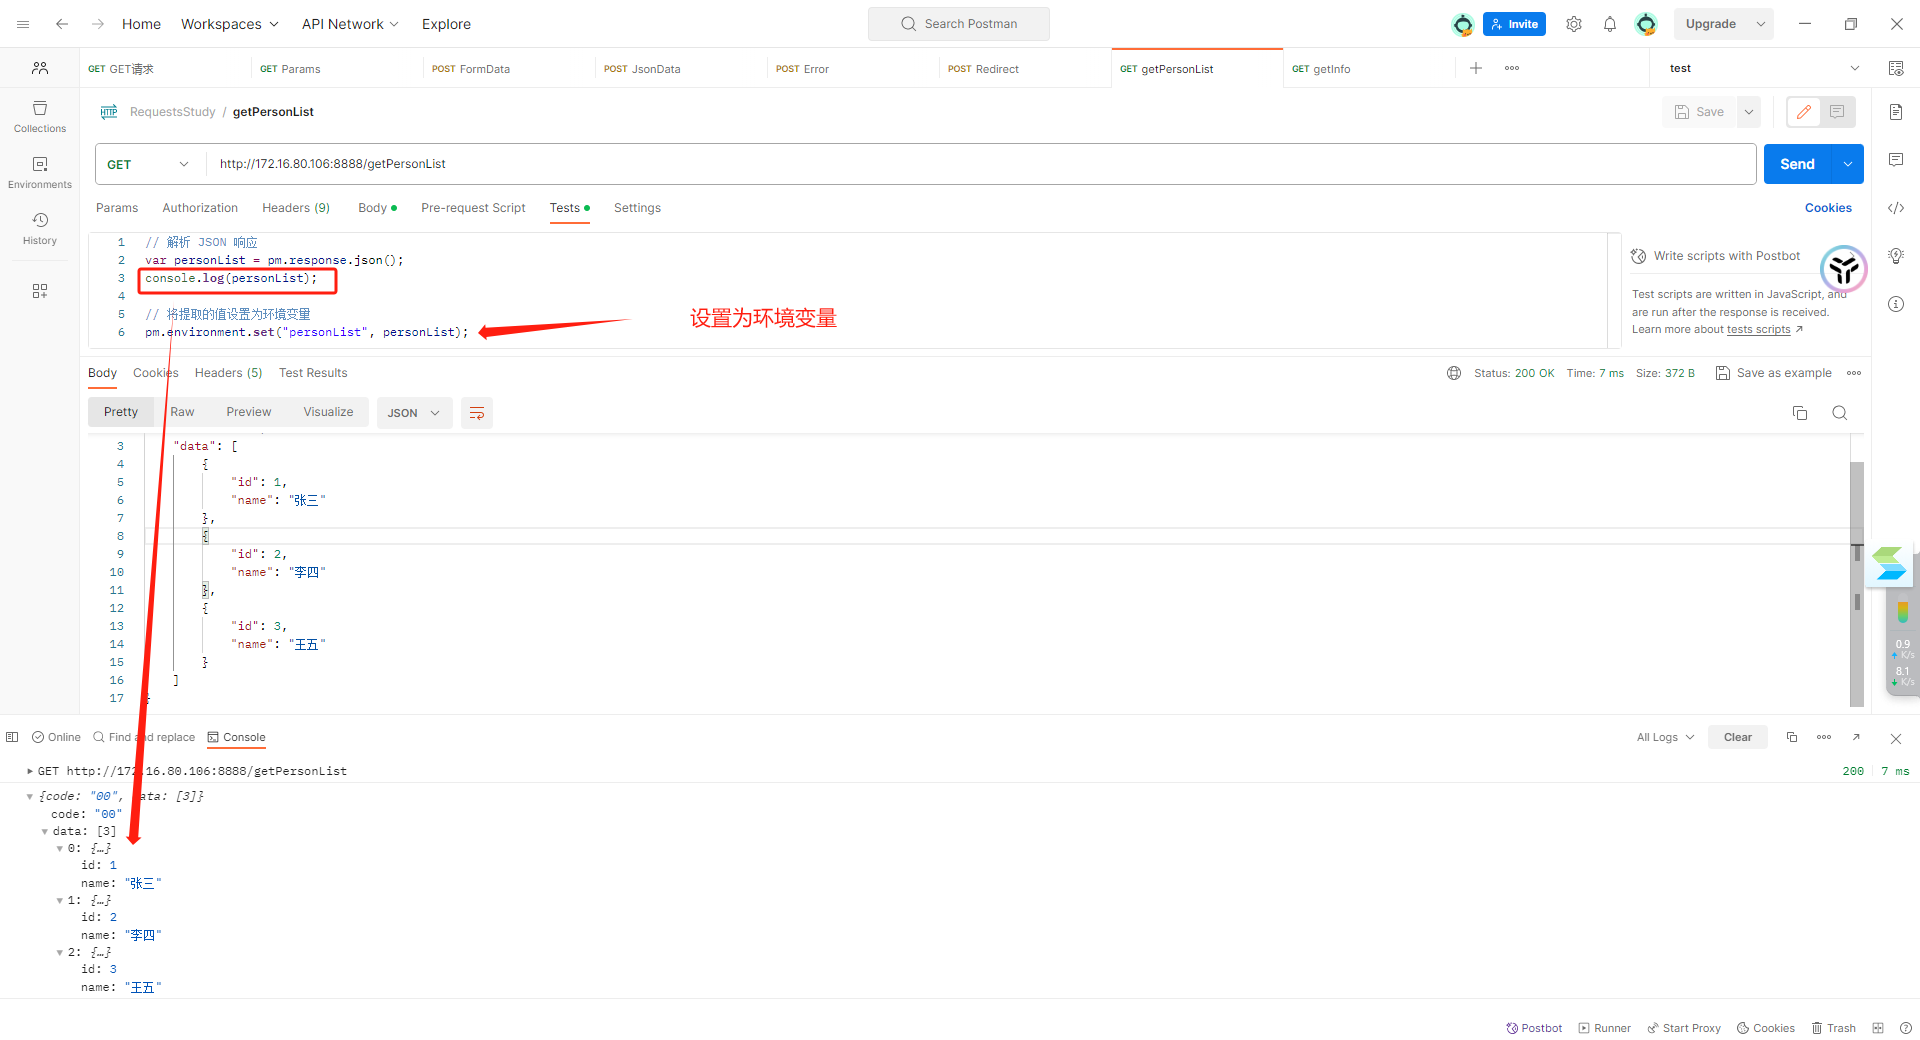Open the Collections sidebar
1920x1040 pixels.
(39, 116)
